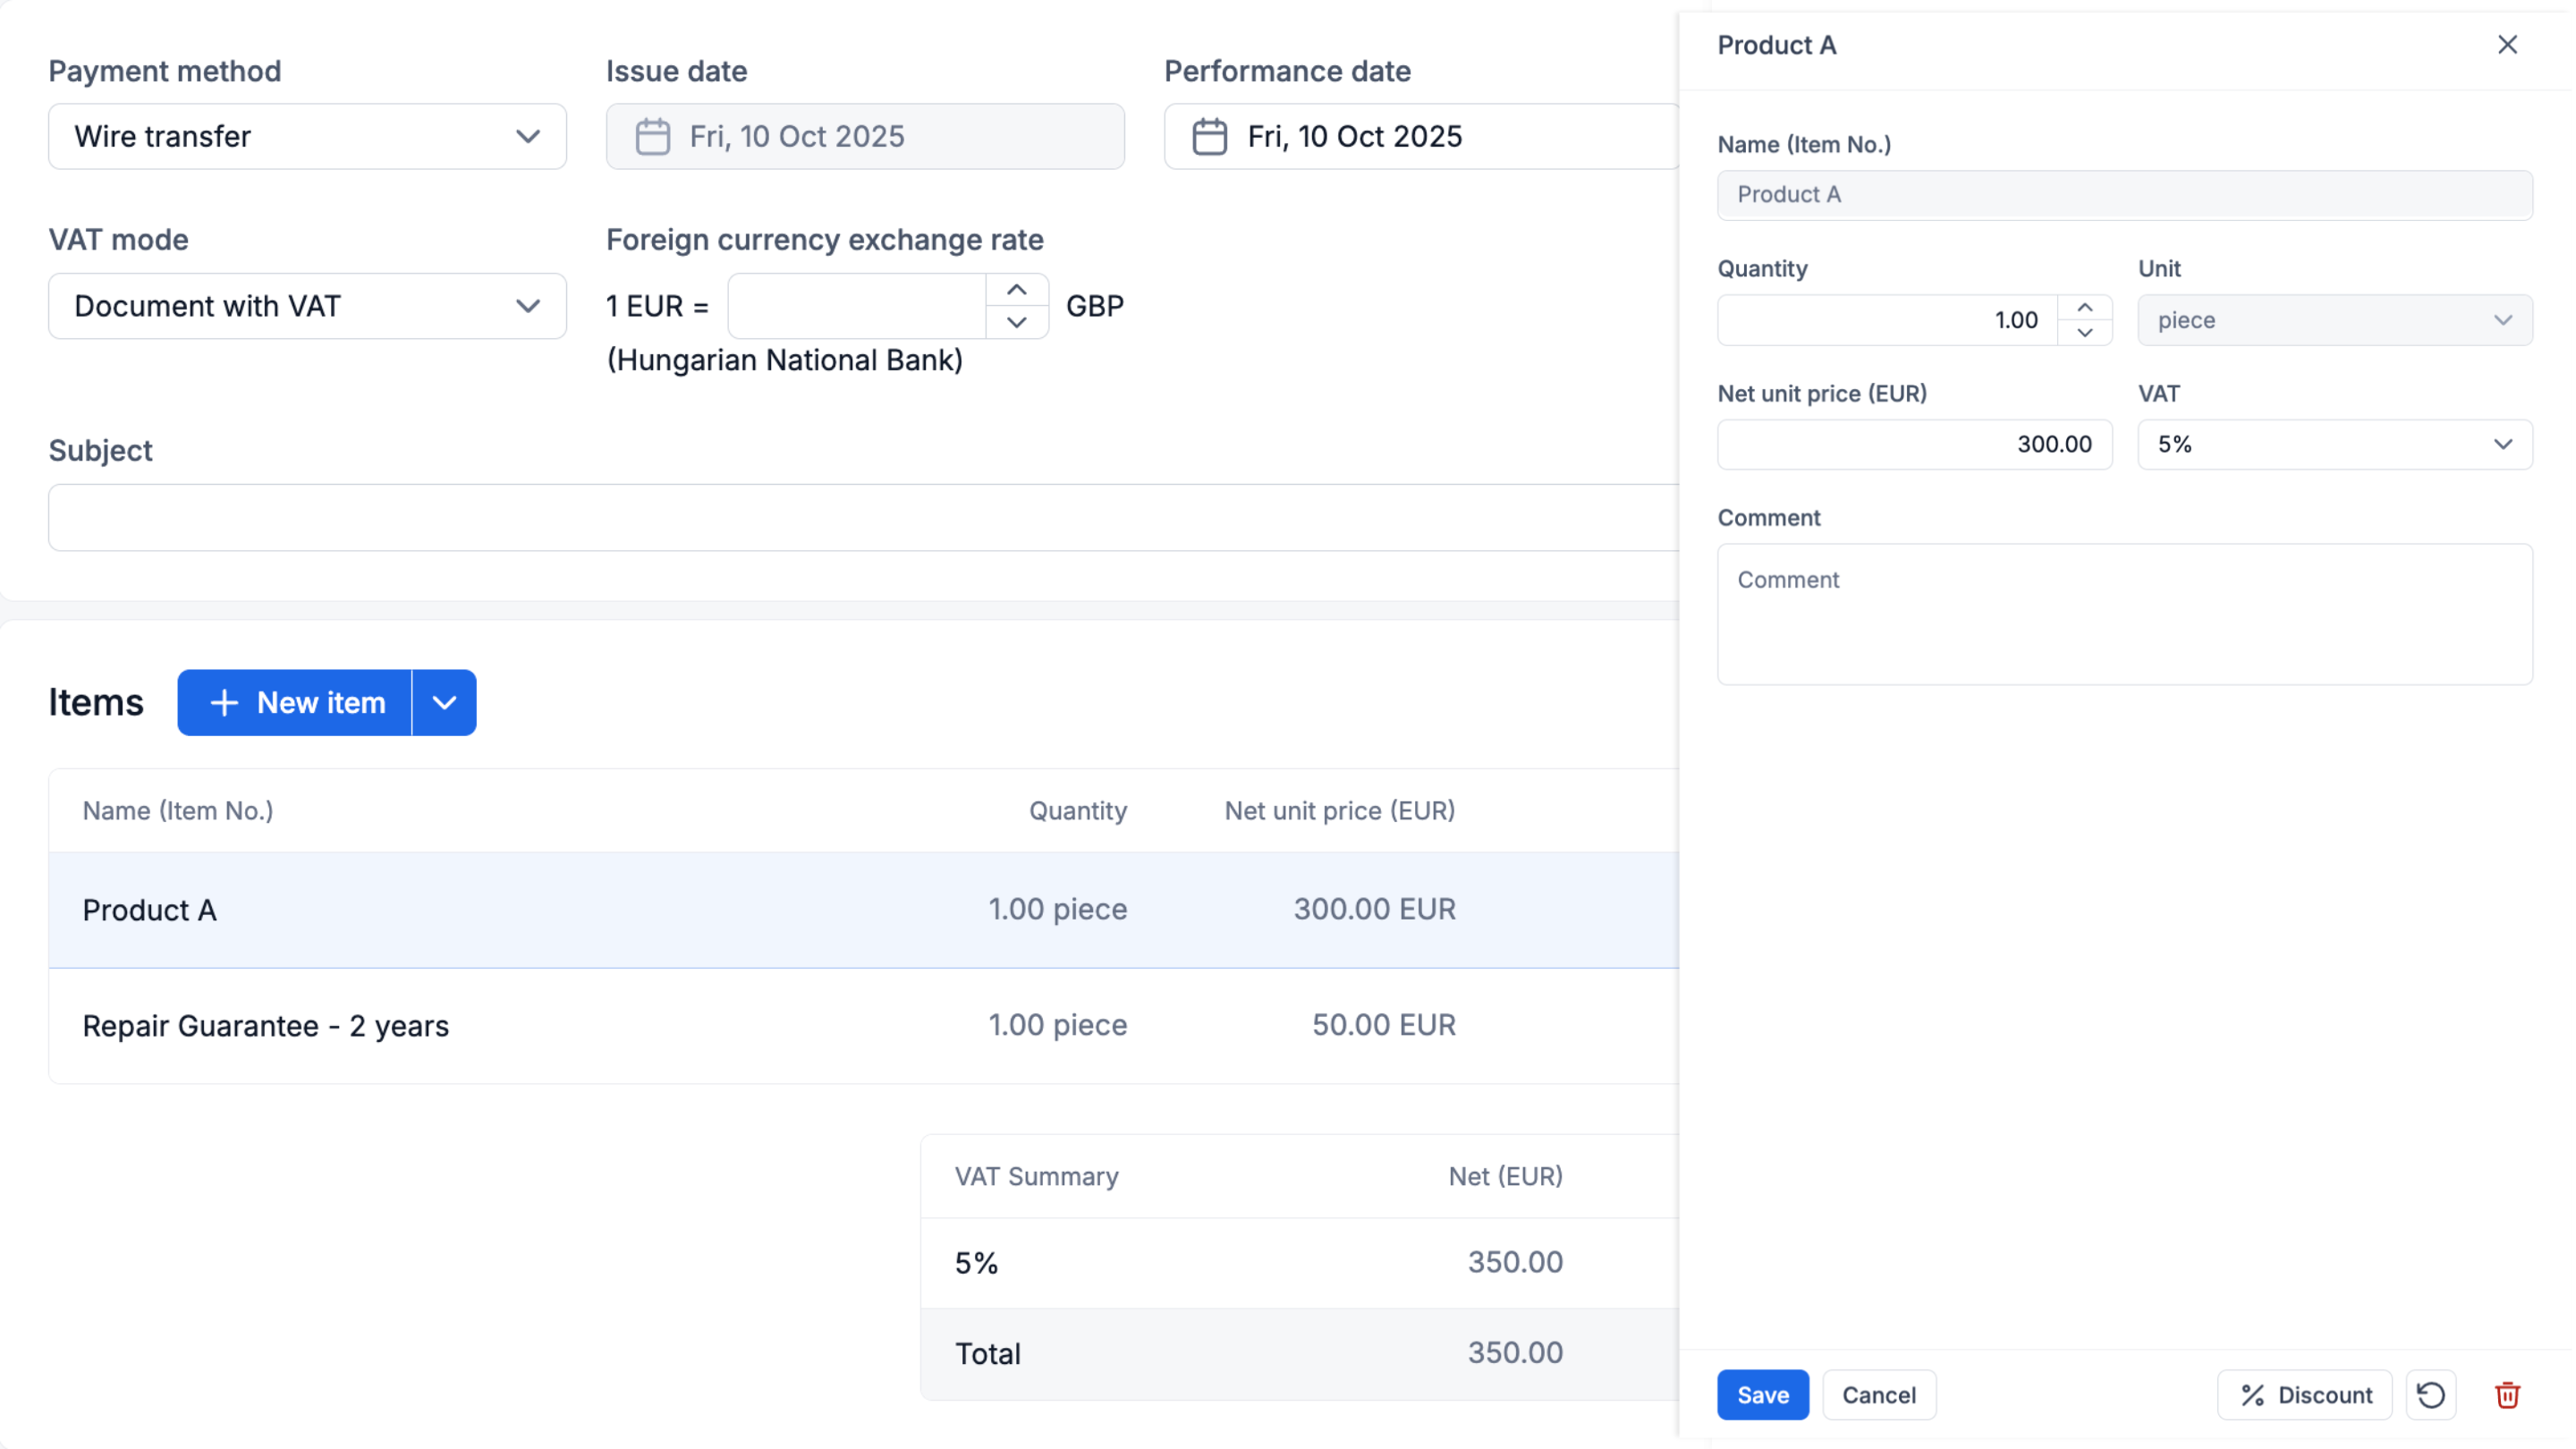This screenshot has width=2576, height=1449.
Task: Increase exchange rate with up arrow
Action: pyautogui.click(x=1016, y=290)
